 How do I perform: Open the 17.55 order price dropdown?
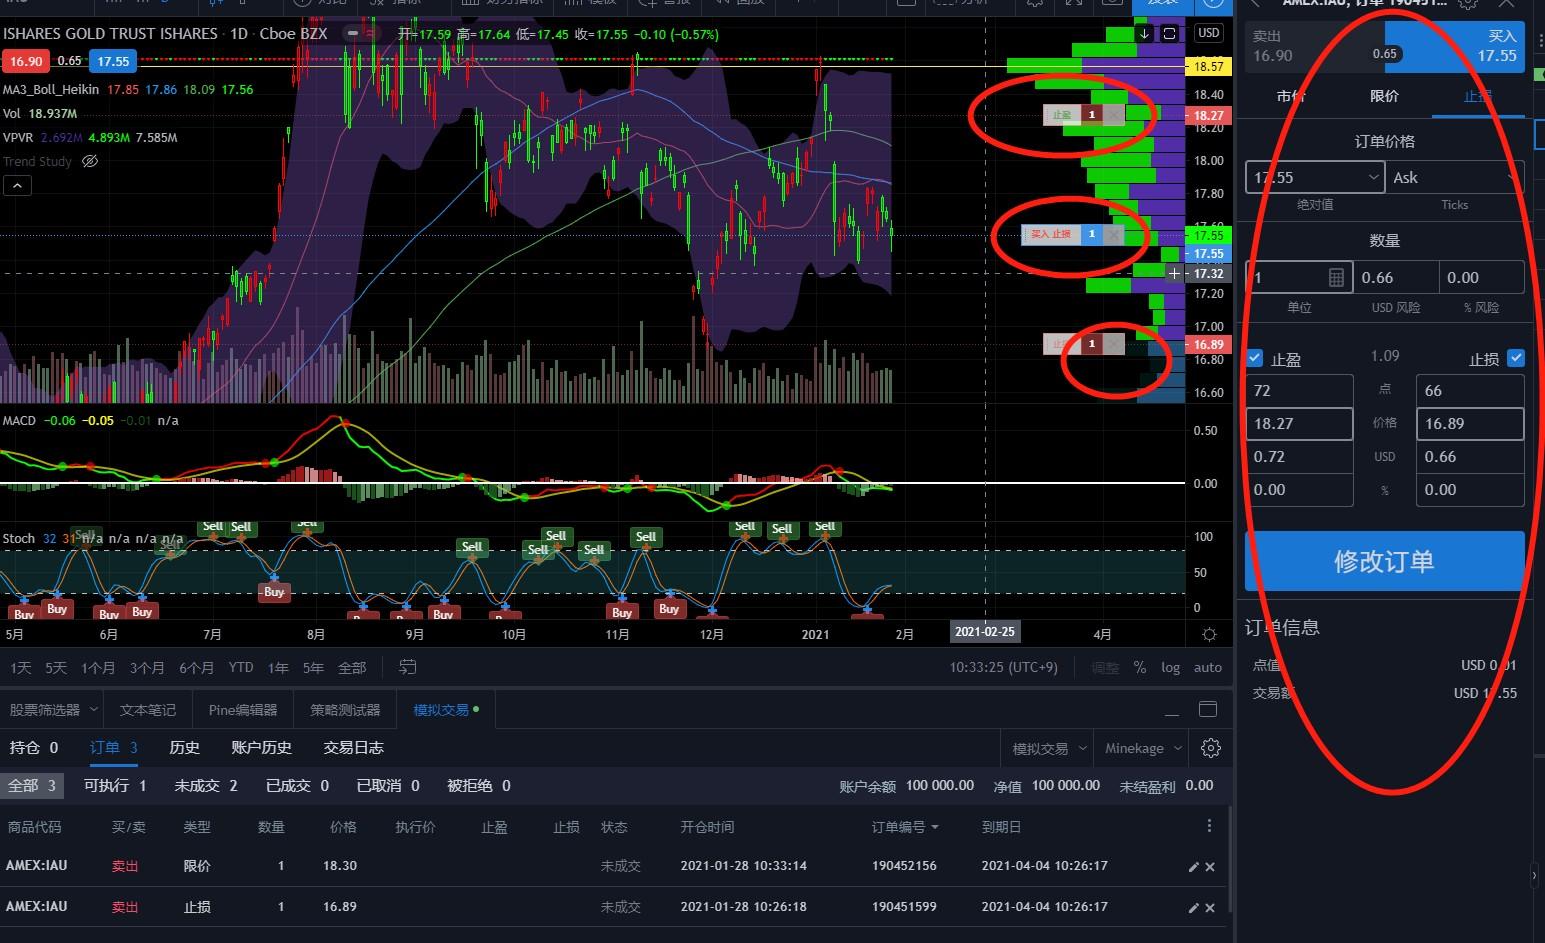1372,177
